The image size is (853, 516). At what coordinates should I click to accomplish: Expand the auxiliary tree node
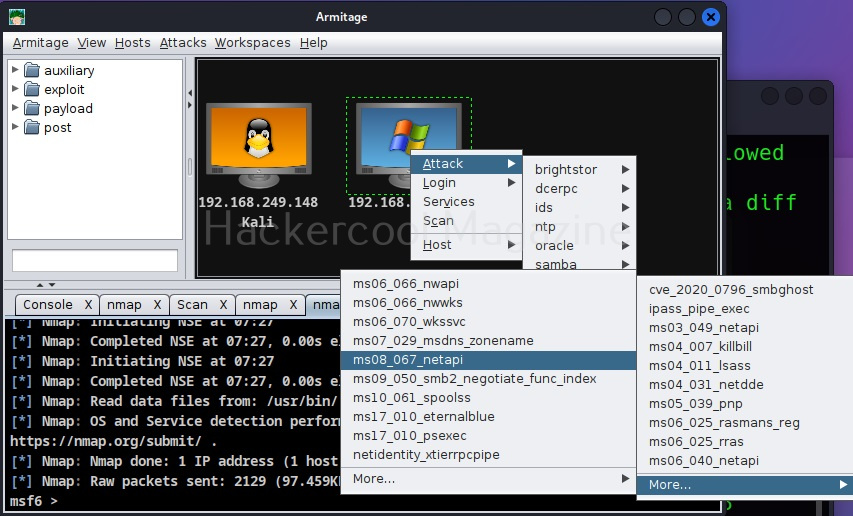(15, 70)
